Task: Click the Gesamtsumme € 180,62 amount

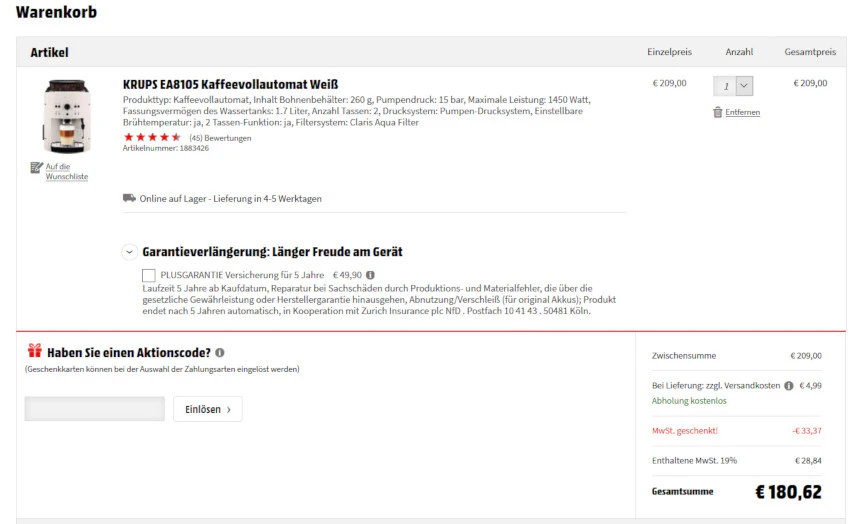Action: (788, 492)
